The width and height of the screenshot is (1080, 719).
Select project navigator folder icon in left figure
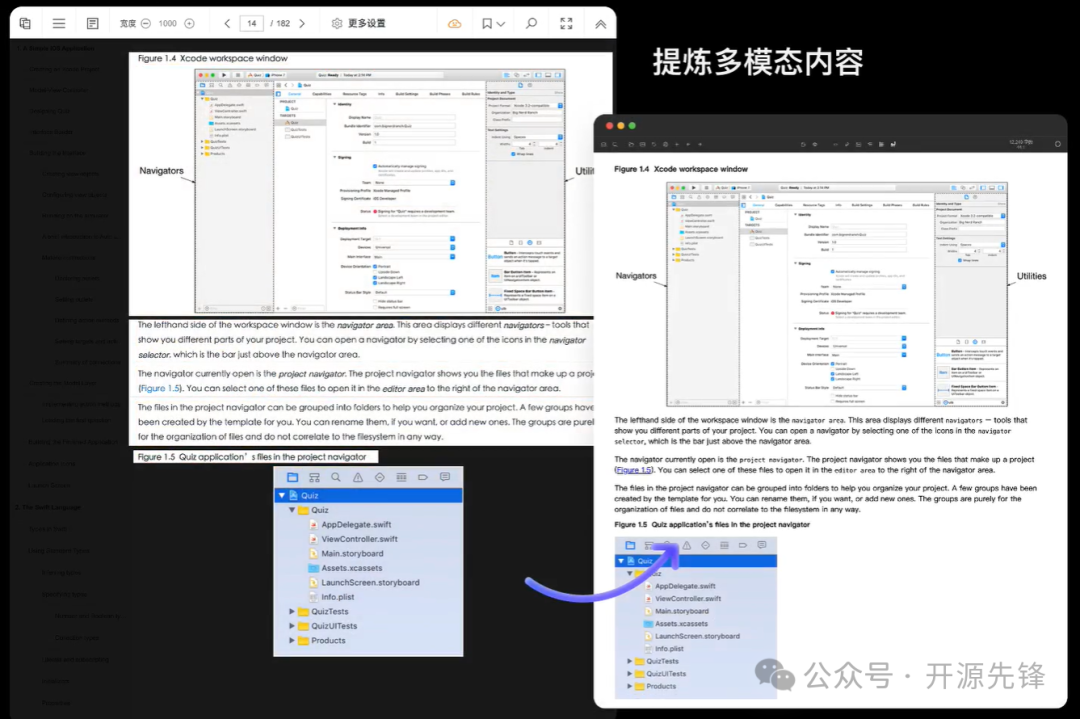click(x=293, y=477)
